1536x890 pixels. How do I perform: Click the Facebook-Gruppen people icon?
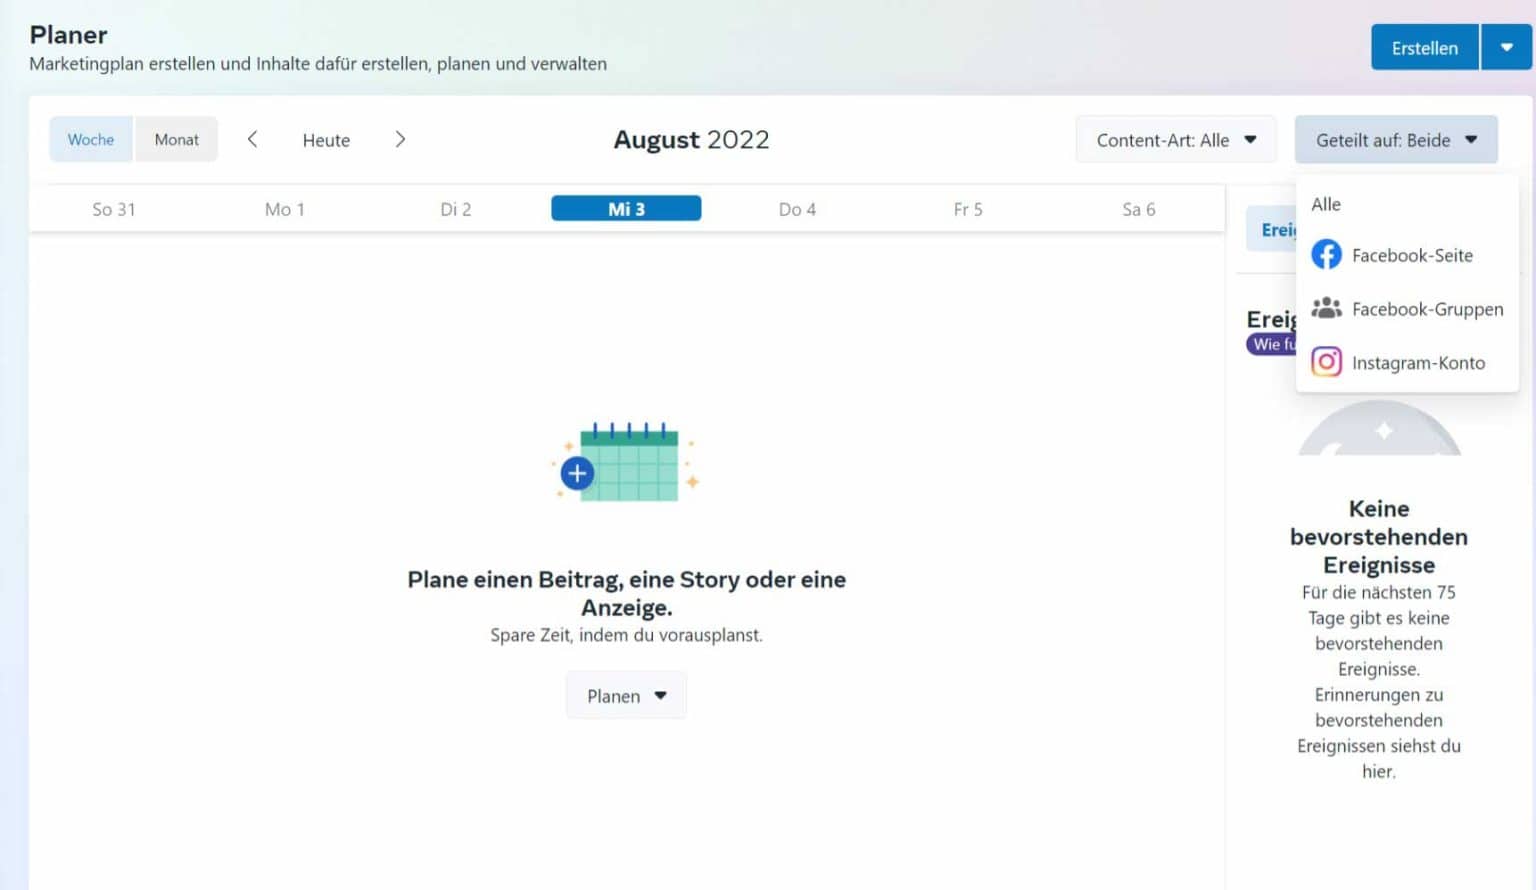1326,308
